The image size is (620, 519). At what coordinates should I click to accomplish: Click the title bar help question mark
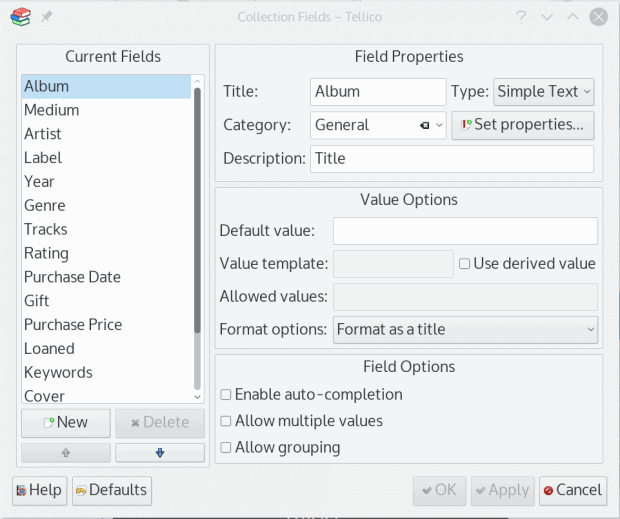[x=521, y=17]
